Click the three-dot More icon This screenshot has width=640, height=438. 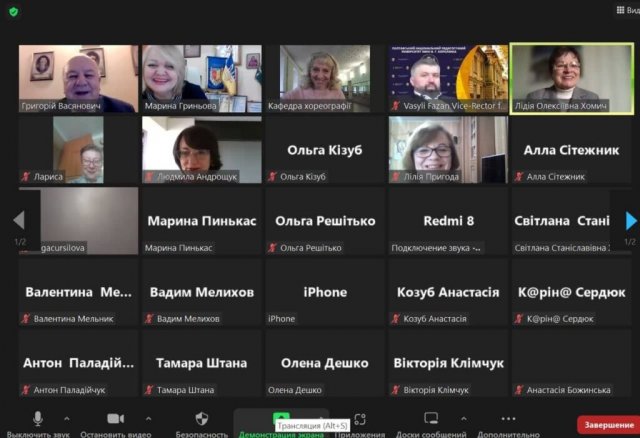point(508,418)
